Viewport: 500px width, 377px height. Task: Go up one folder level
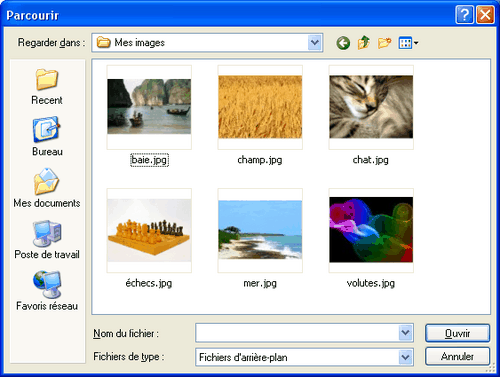(363, 43)
